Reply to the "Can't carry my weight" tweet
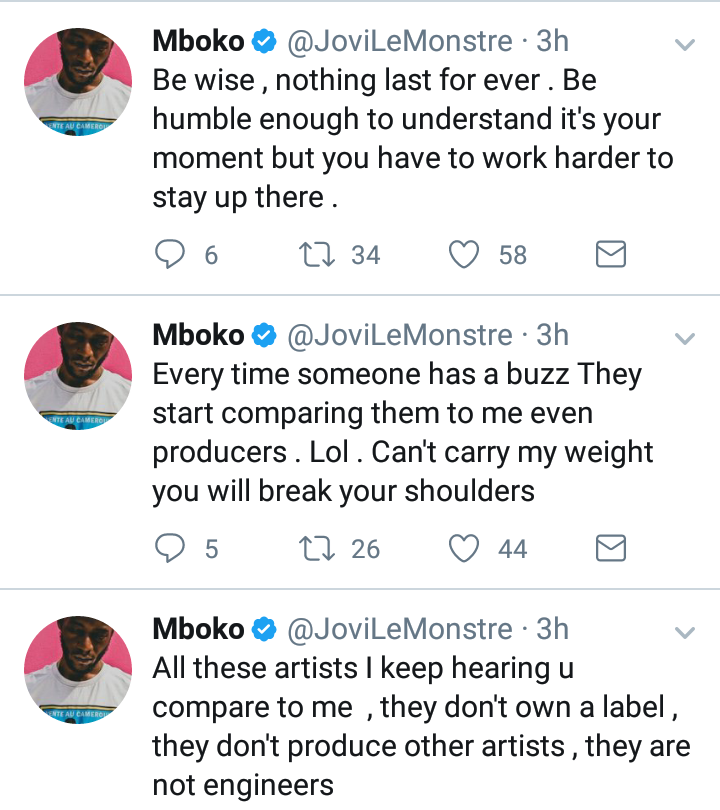The image size is (720, 810). click(169, 548)
